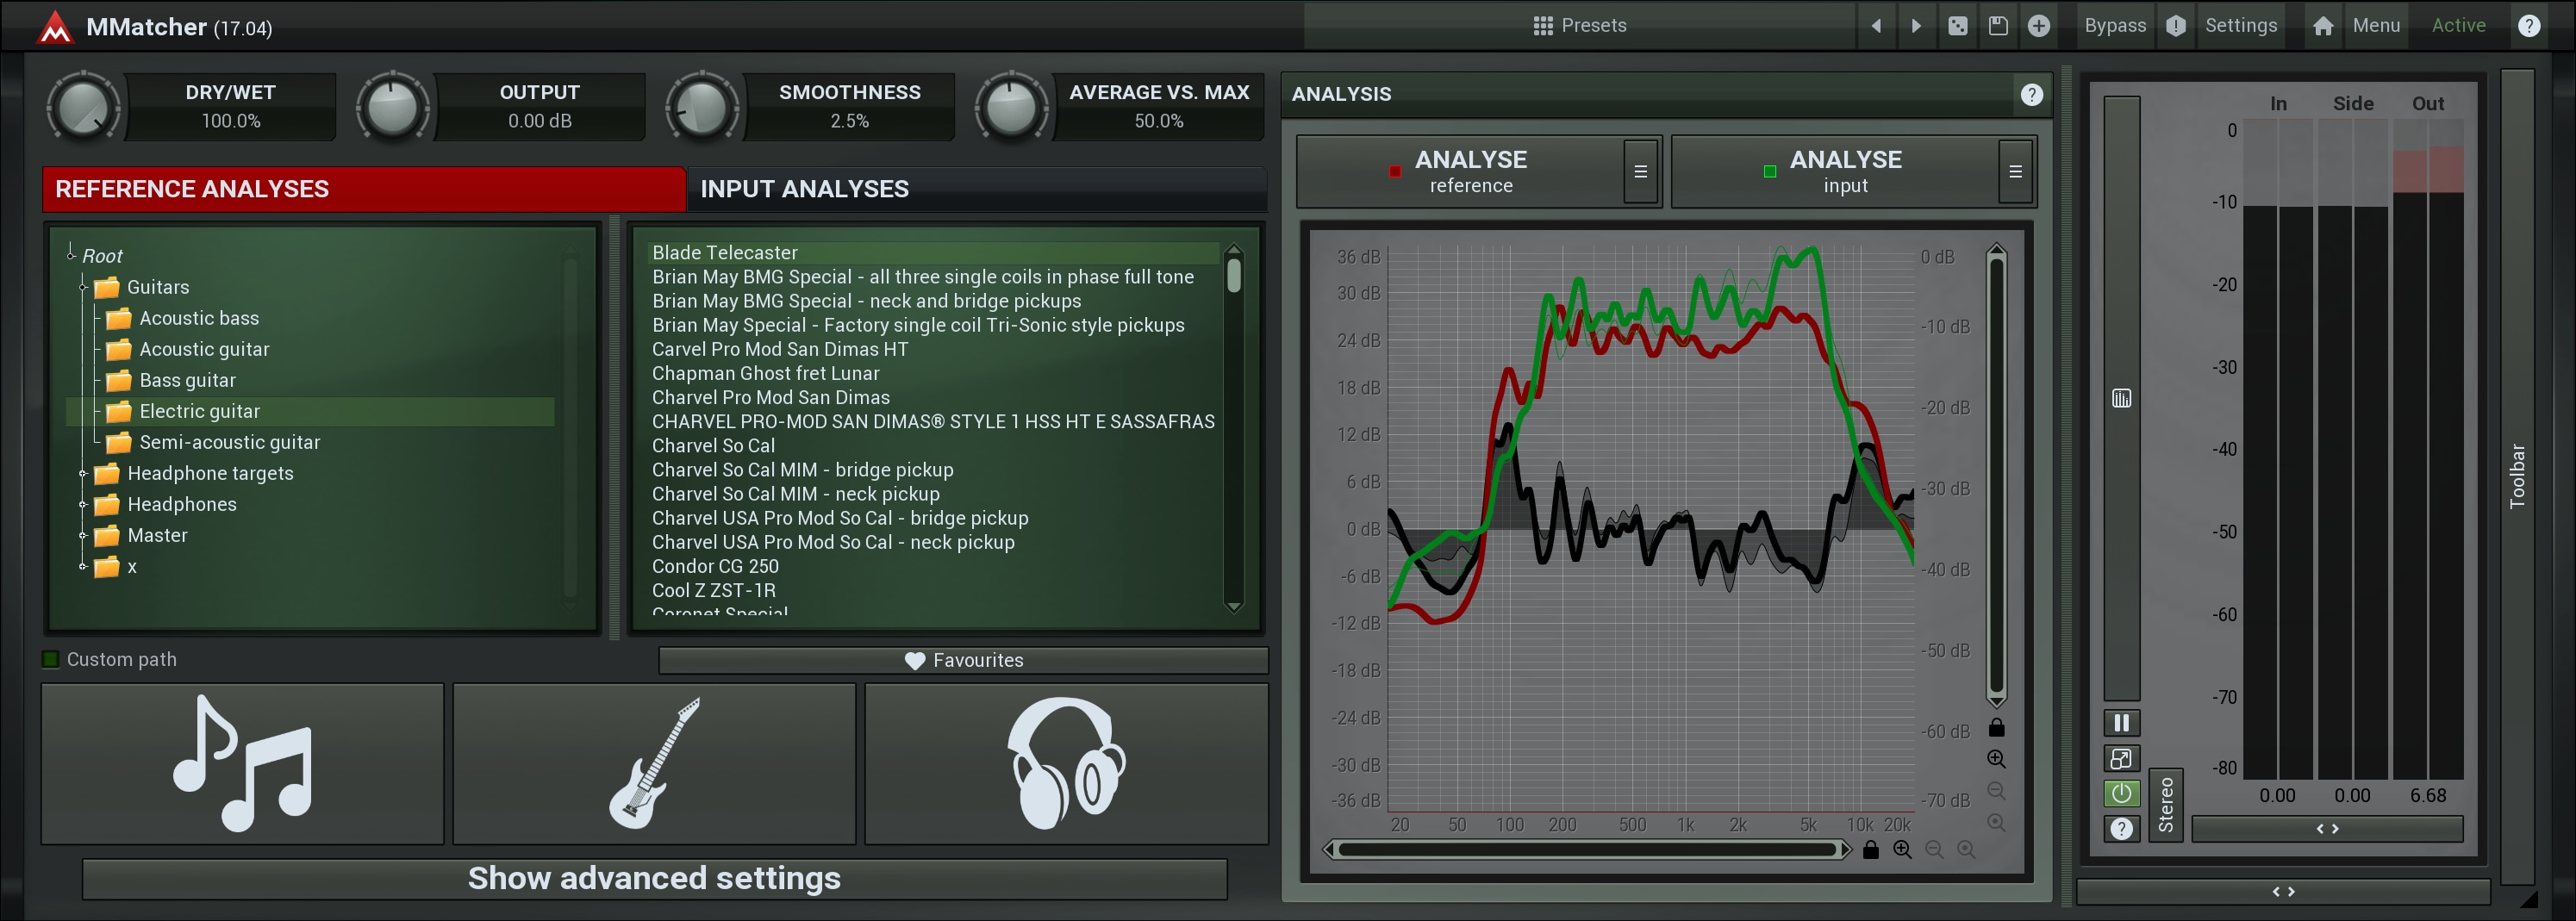Click Show advanced settings button

[654, 878]
